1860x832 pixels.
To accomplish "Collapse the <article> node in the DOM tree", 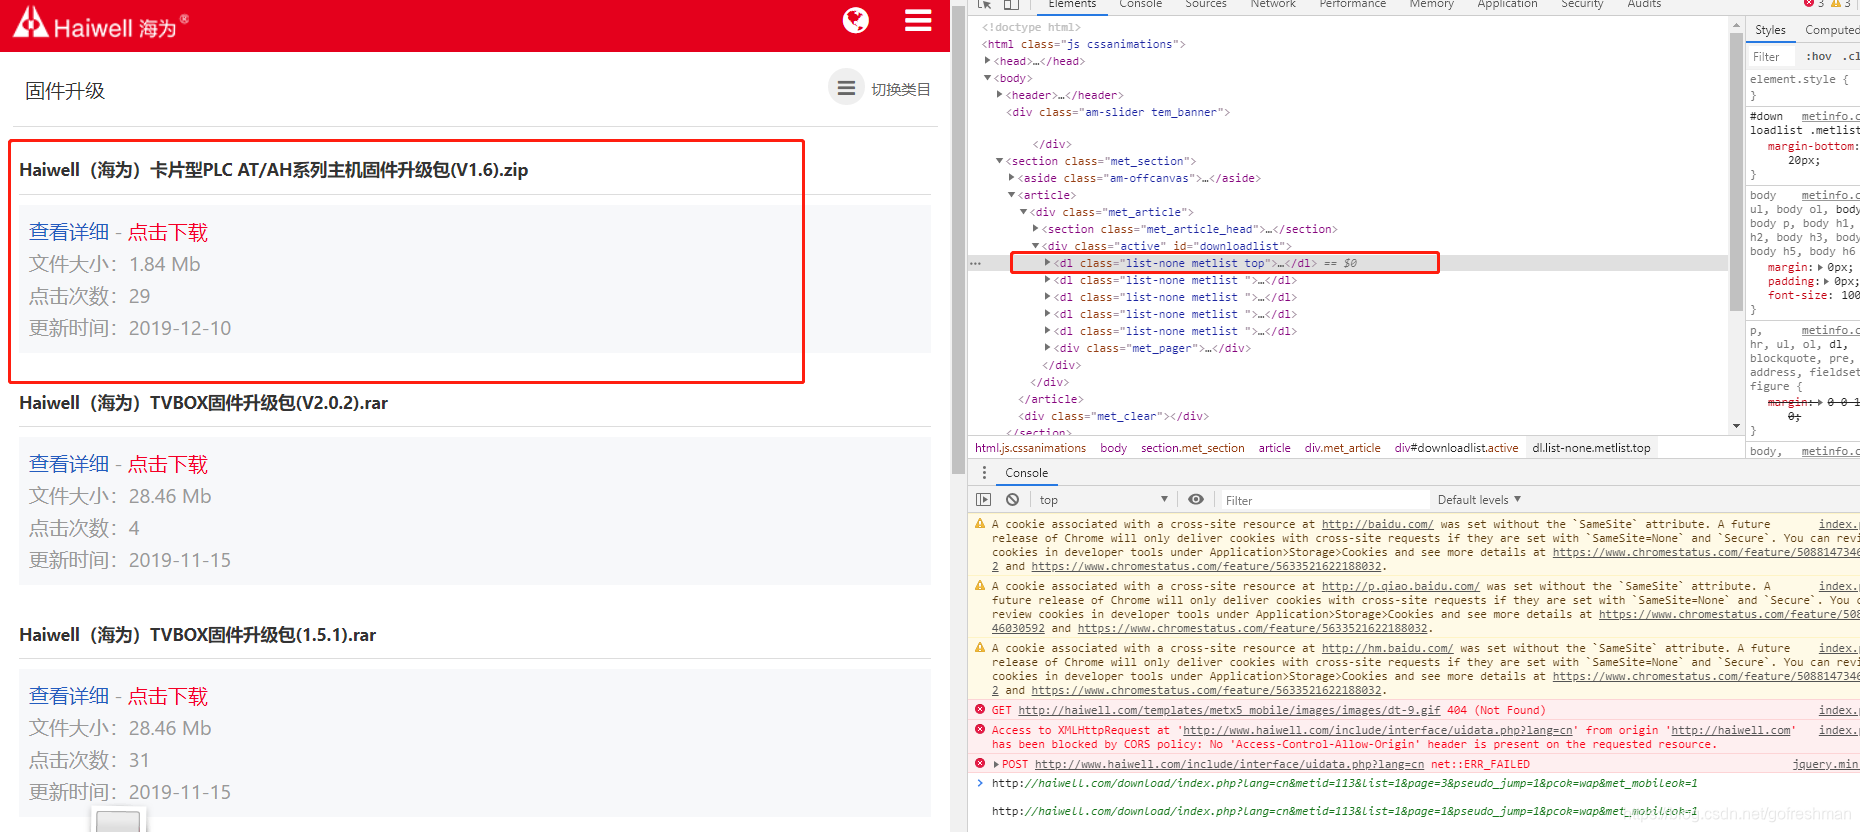I will [1012, 195].
